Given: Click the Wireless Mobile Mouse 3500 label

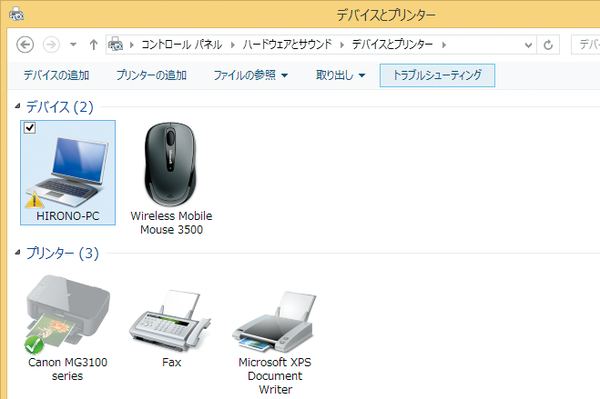Looking at the screenshot, I should pyautogui.click(x=171, y=223).
